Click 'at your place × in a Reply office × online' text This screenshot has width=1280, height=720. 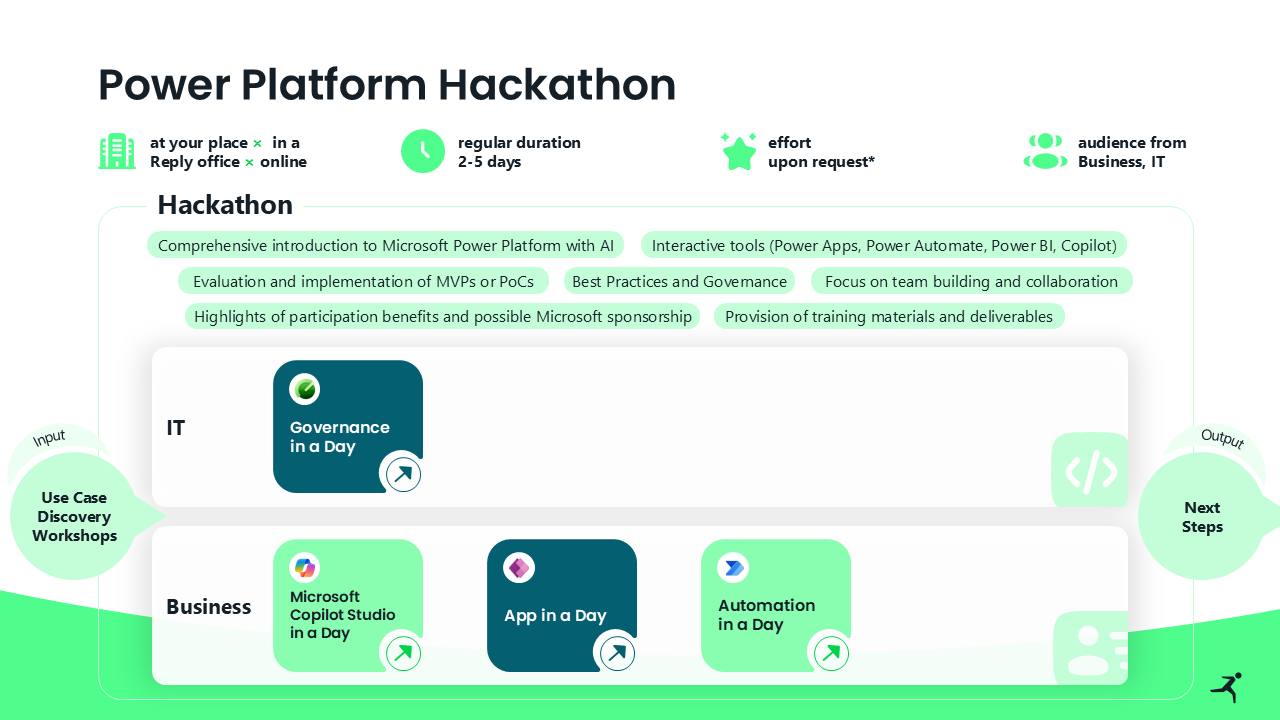coord(228,152)
